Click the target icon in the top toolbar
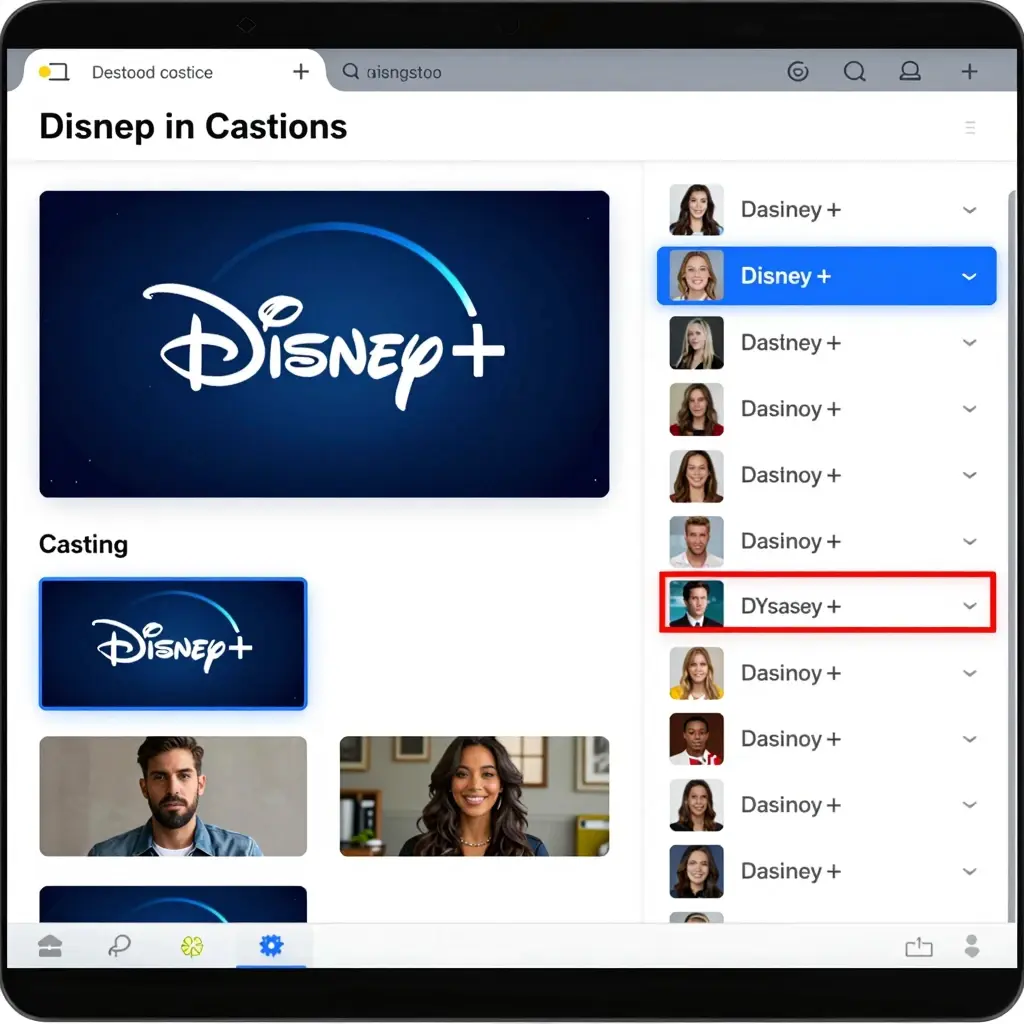1024x1024 pixels. [798, 71]
